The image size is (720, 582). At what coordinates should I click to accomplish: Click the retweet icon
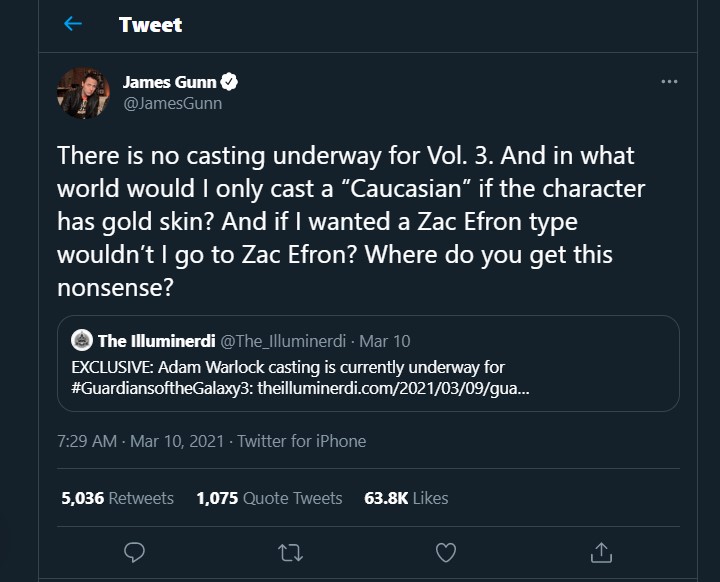pyautogui.click(x=290, y=551)
